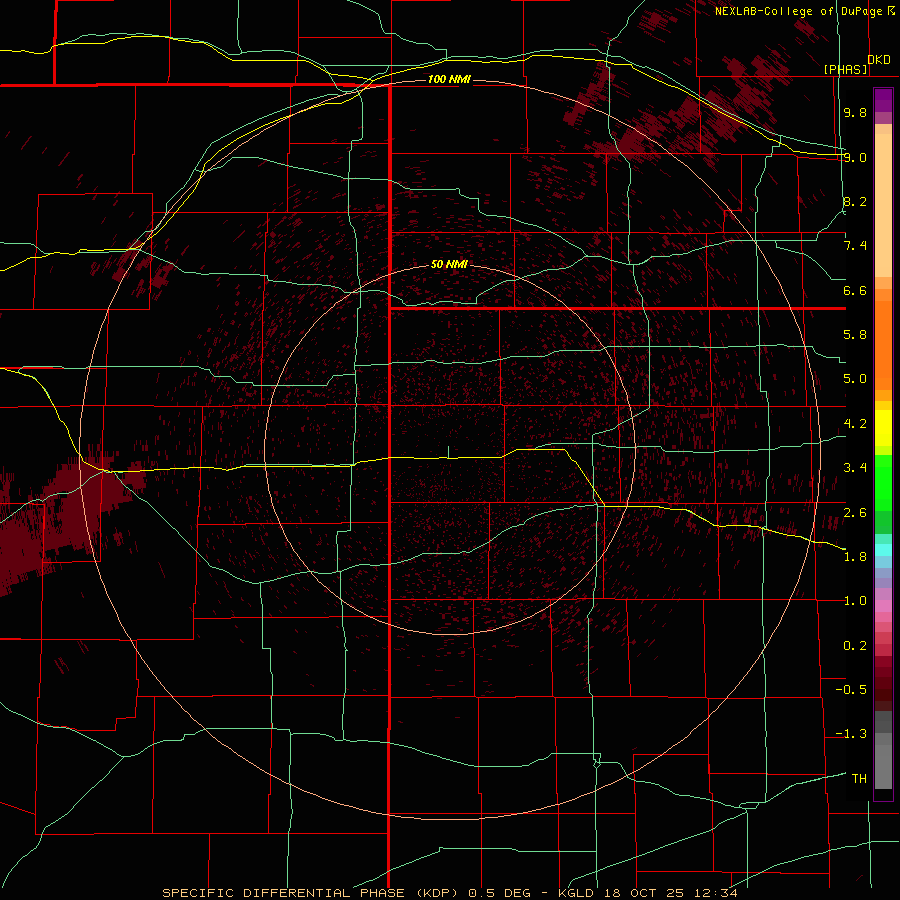
Task: Click the 4.2 value on color scale
Action: coord(855,424)
